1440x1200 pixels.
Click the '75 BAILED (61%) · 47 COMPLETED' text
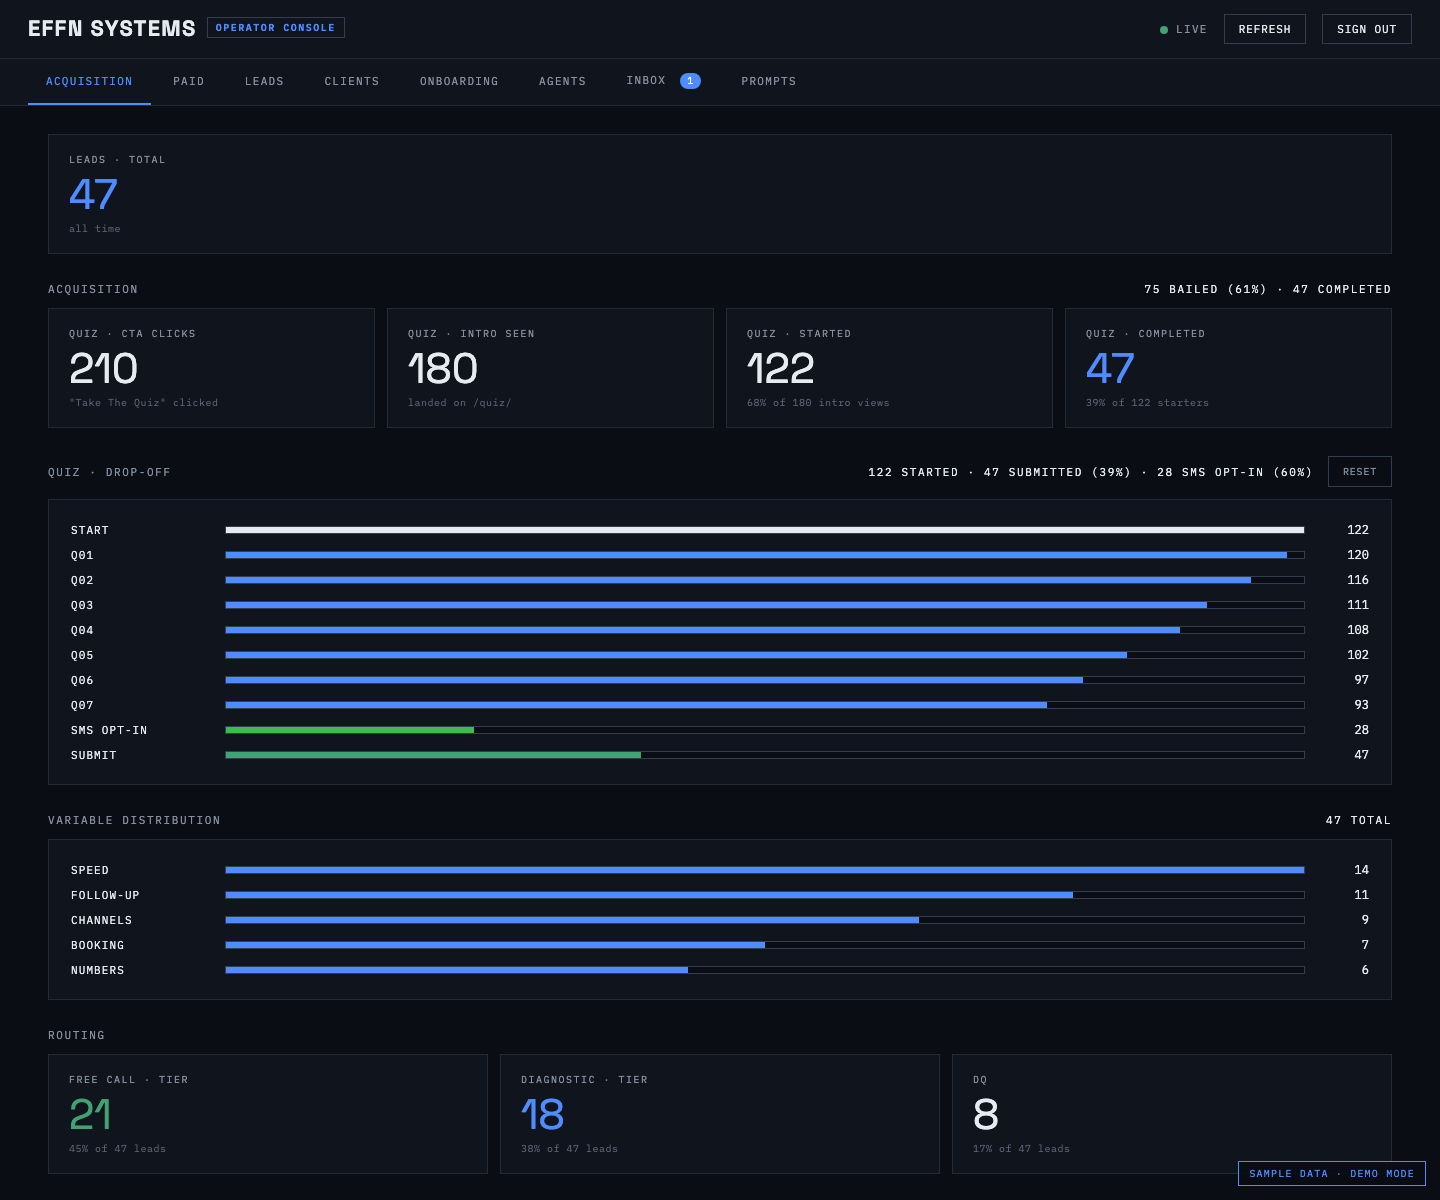(x=1268, y=289)
